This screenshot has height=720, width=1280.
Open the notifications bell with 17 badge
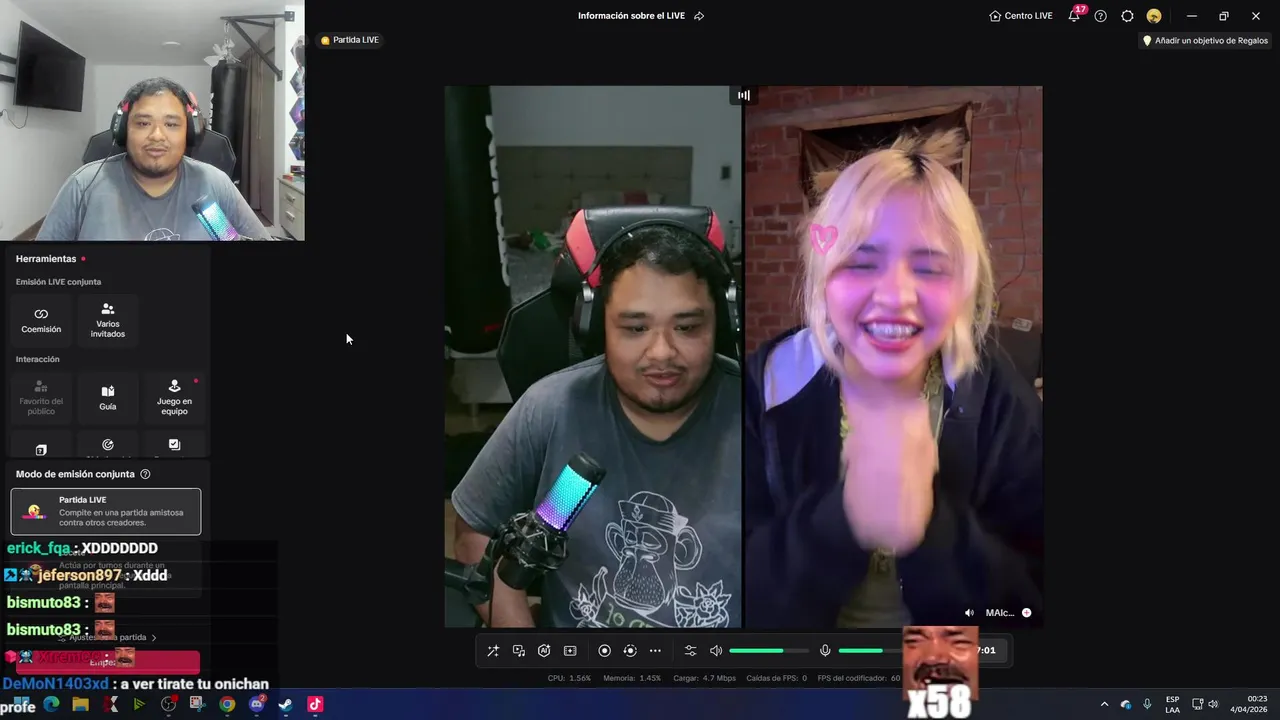coord(1074,16)
